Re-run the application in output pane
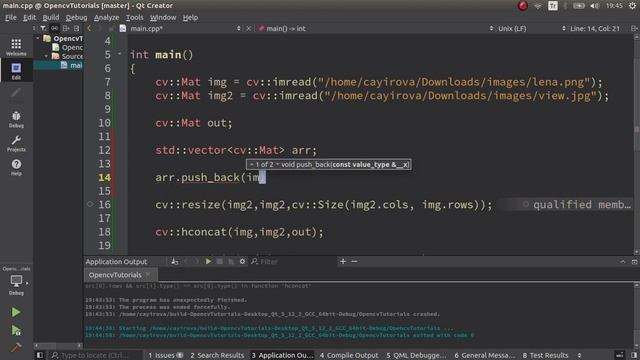 [x=208, y=261]
